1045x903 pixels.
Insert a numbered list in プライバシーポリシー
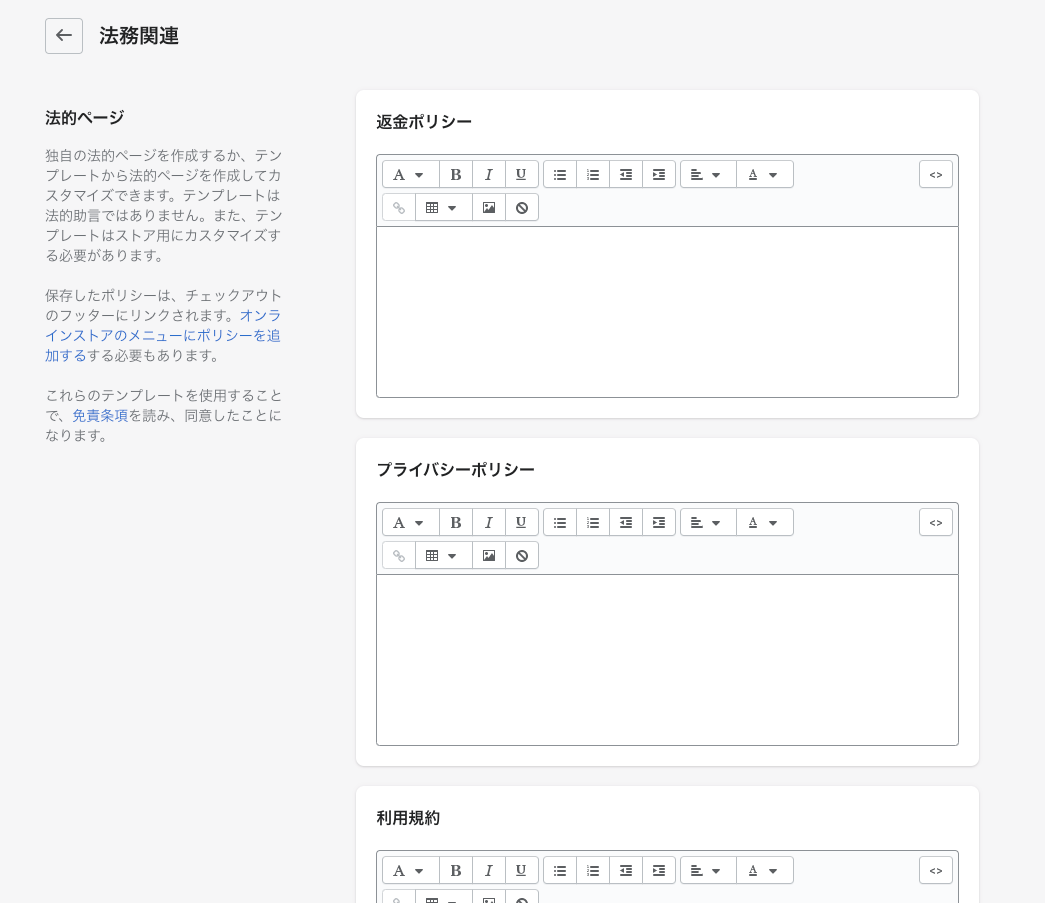(x=593, y=522)
